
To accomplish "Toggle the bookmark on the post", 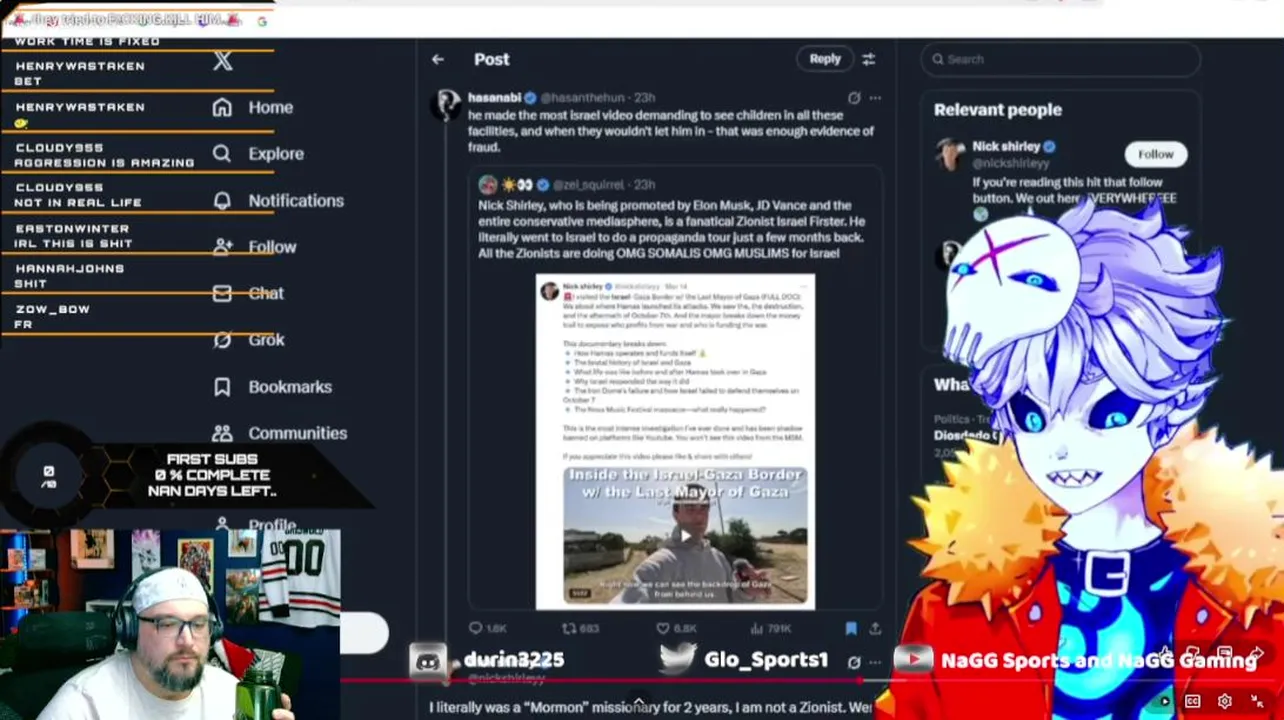I will pos(851,628).
